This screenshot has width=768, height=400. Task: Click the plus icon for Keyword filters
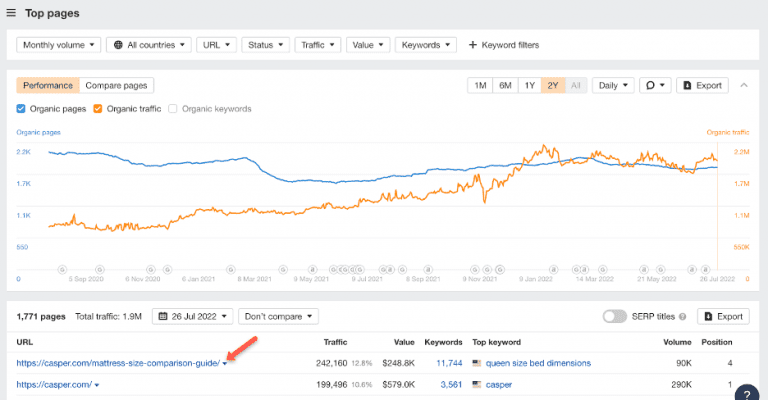tap(473, 45)
